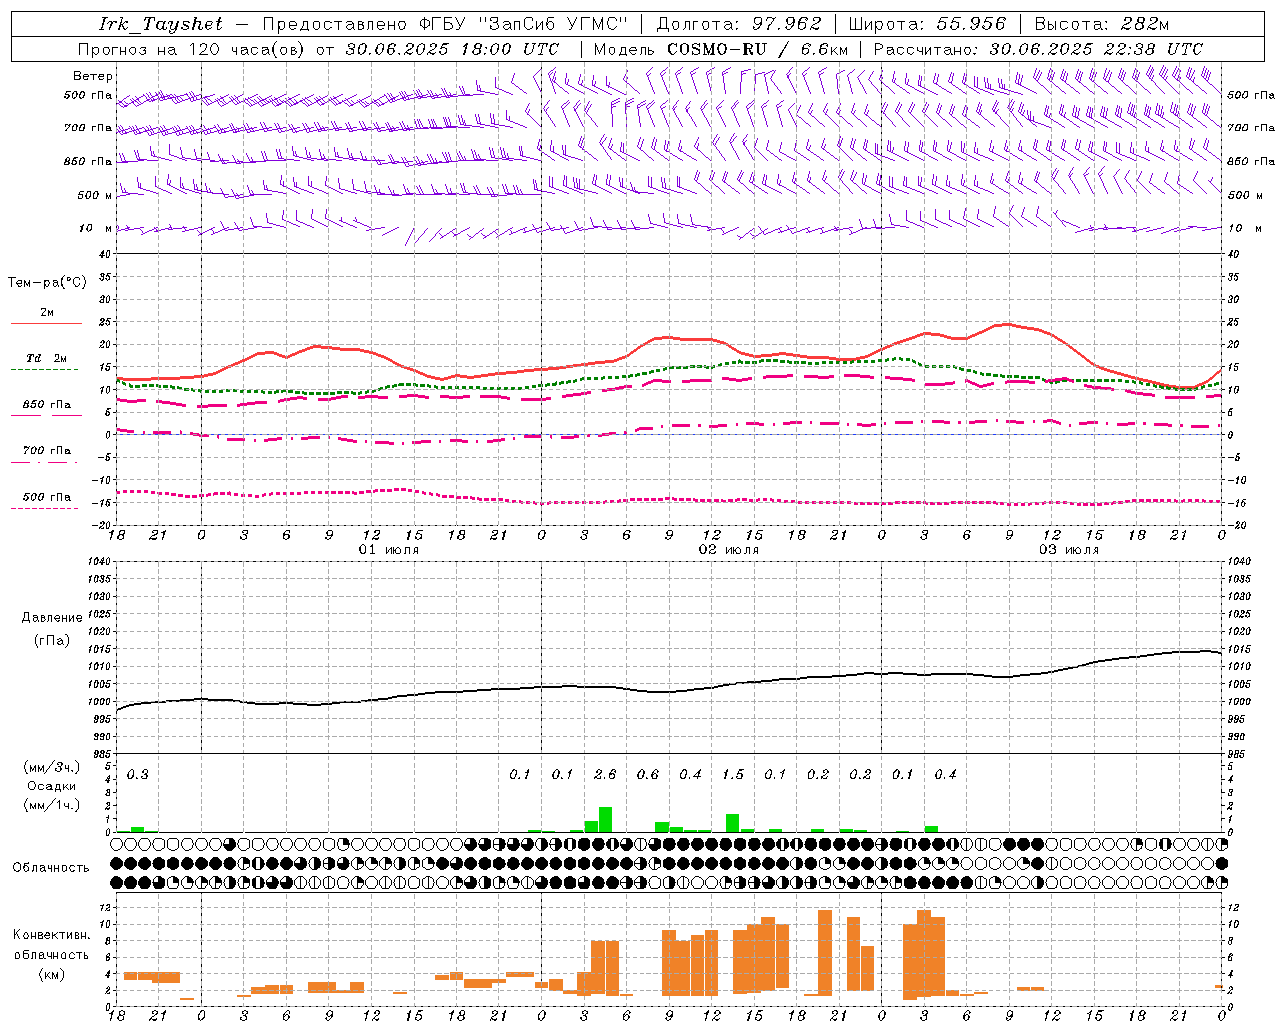Click the red solid legend line under "2м"

[46, 323]
